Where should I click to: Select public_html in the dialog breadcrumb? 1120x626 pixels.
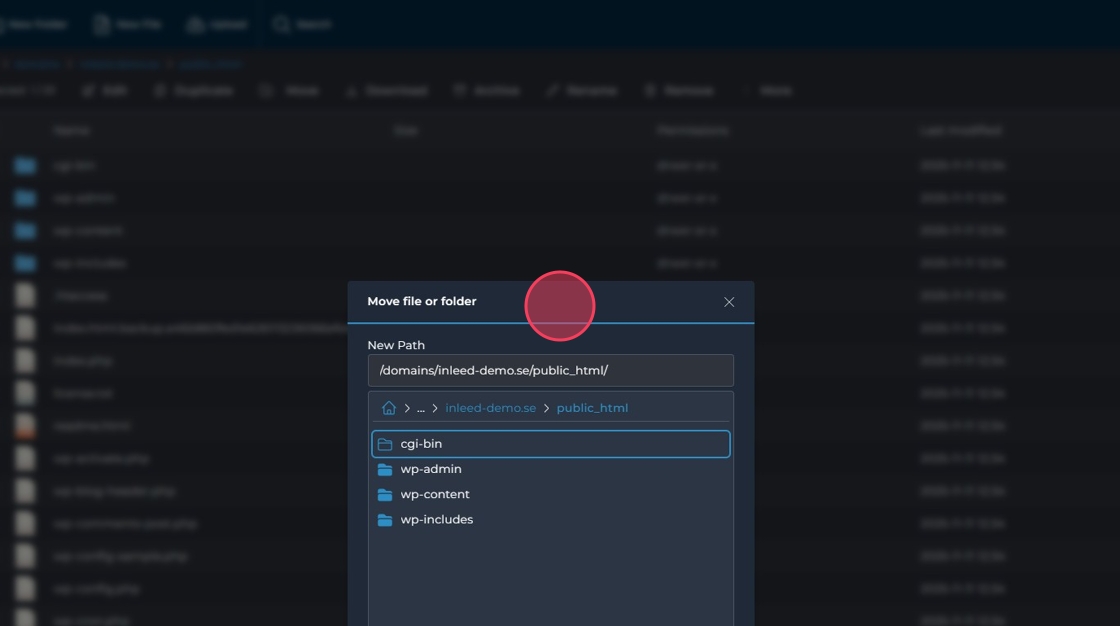[x=592, y=408]
